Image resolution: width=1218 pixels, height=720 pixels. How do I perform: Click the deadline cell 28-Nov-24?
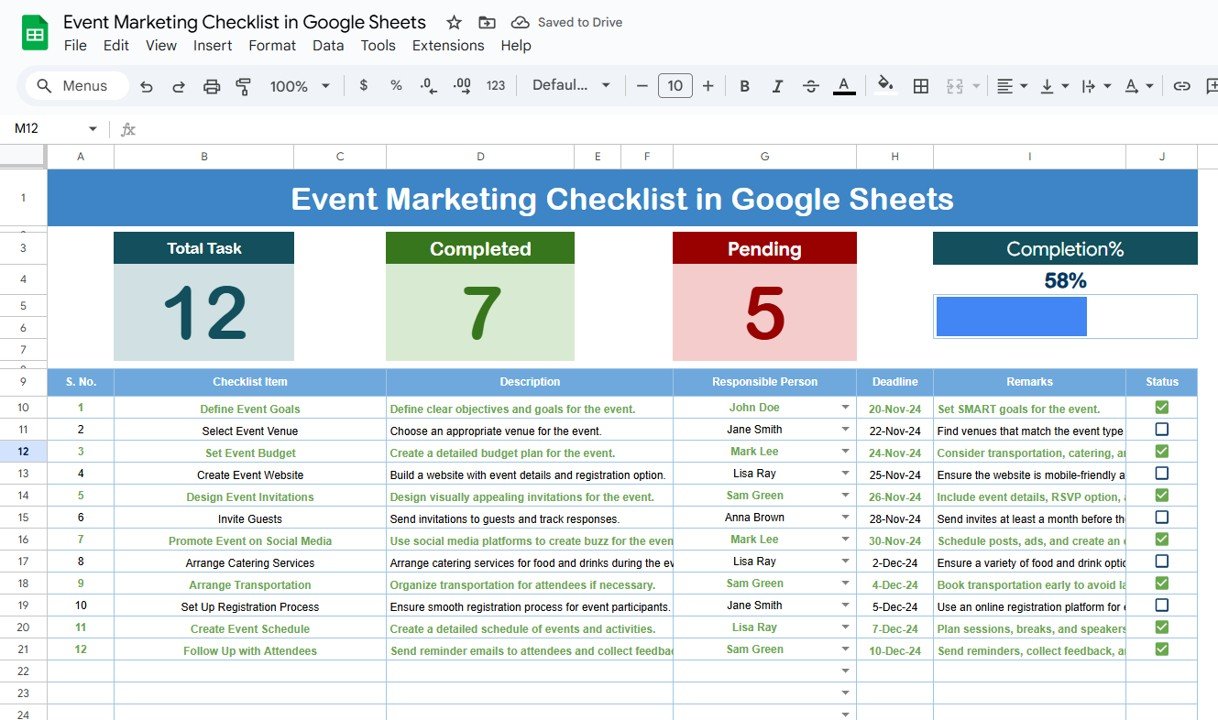point(895,518)
